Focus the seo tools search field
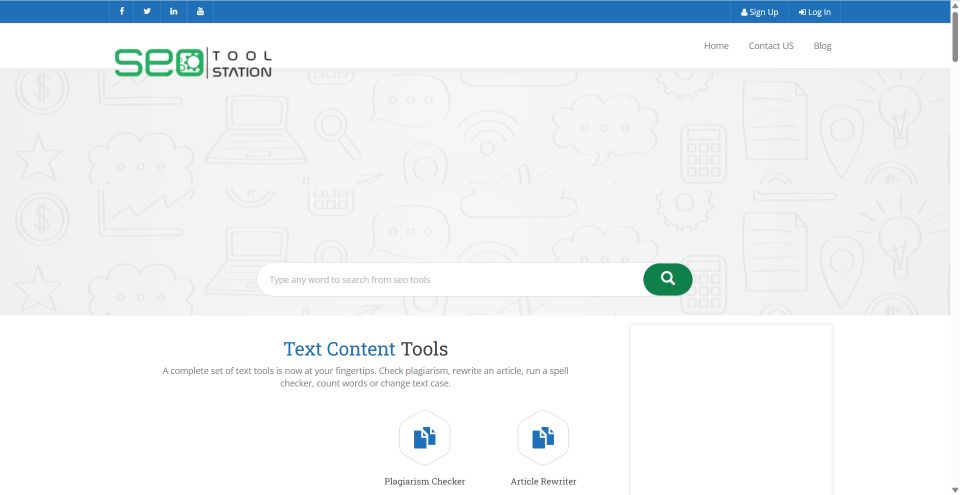Image resolution: width=960 pixels, height=495 pixels. point(450,279)
